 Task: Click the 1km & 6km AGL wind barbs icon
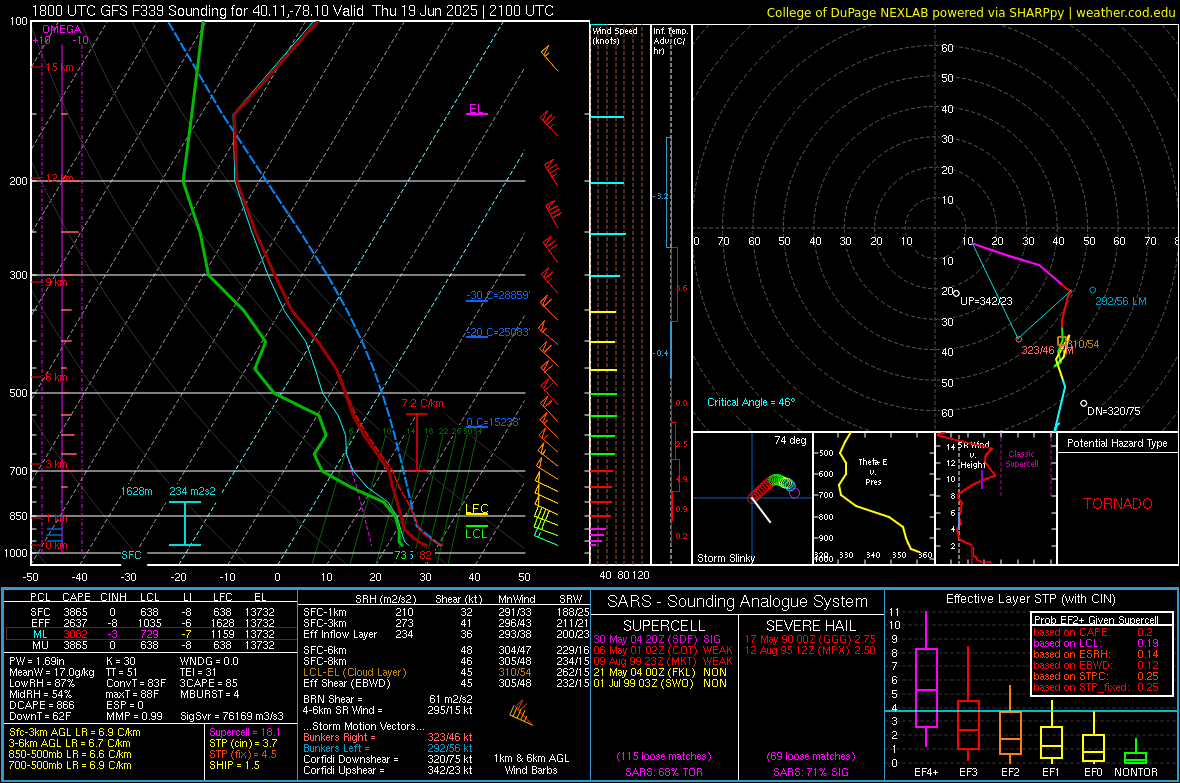point(521,713)
